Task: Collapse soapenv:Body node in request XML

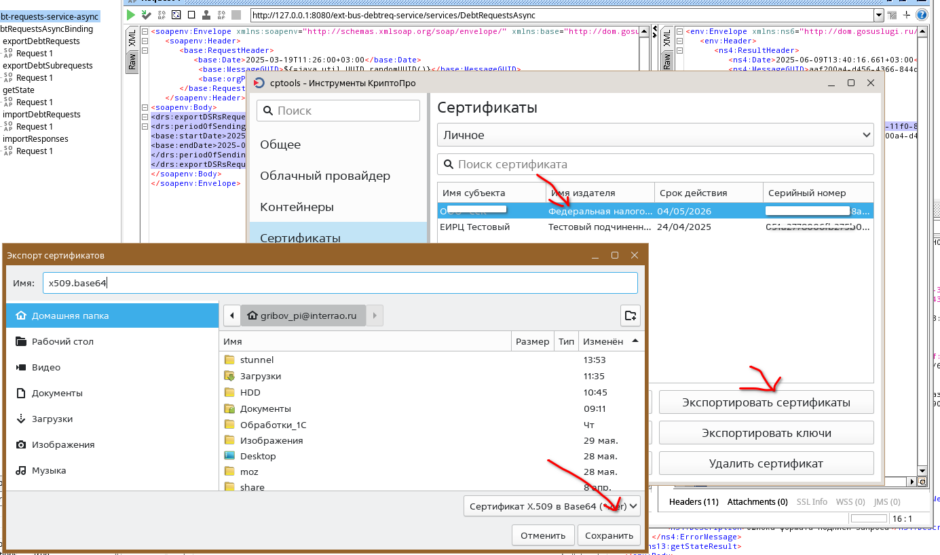Action: tap(145, 107)
